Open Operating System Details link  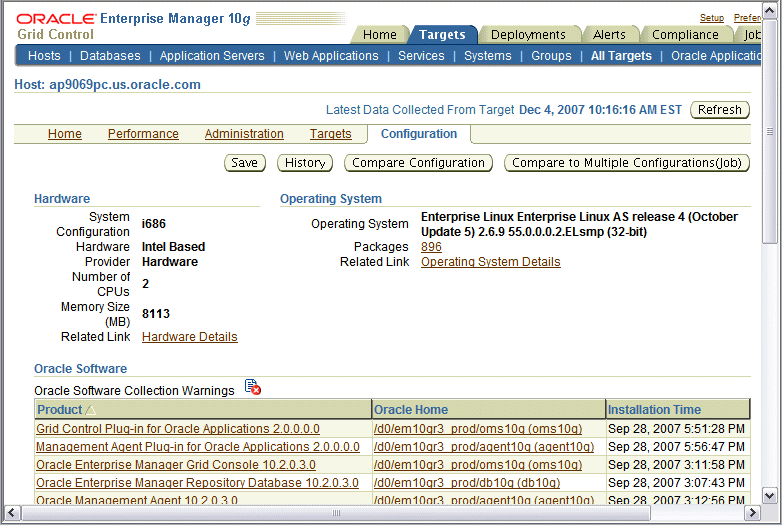click(x=491, y=262)
